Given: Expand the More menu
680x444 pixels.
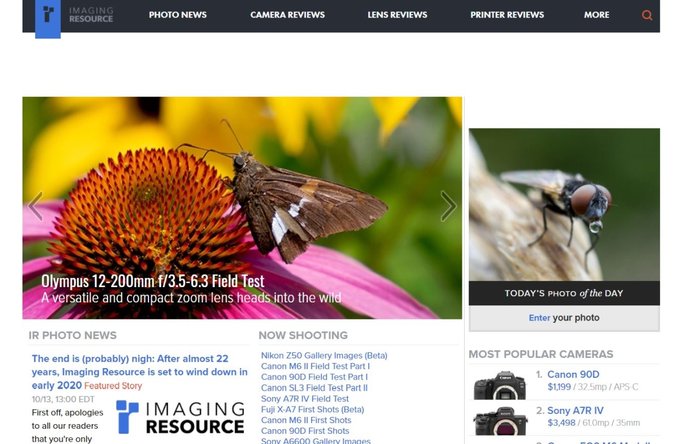Looking at the screenshot, I should pyautogui.click(x=596, y=15).
